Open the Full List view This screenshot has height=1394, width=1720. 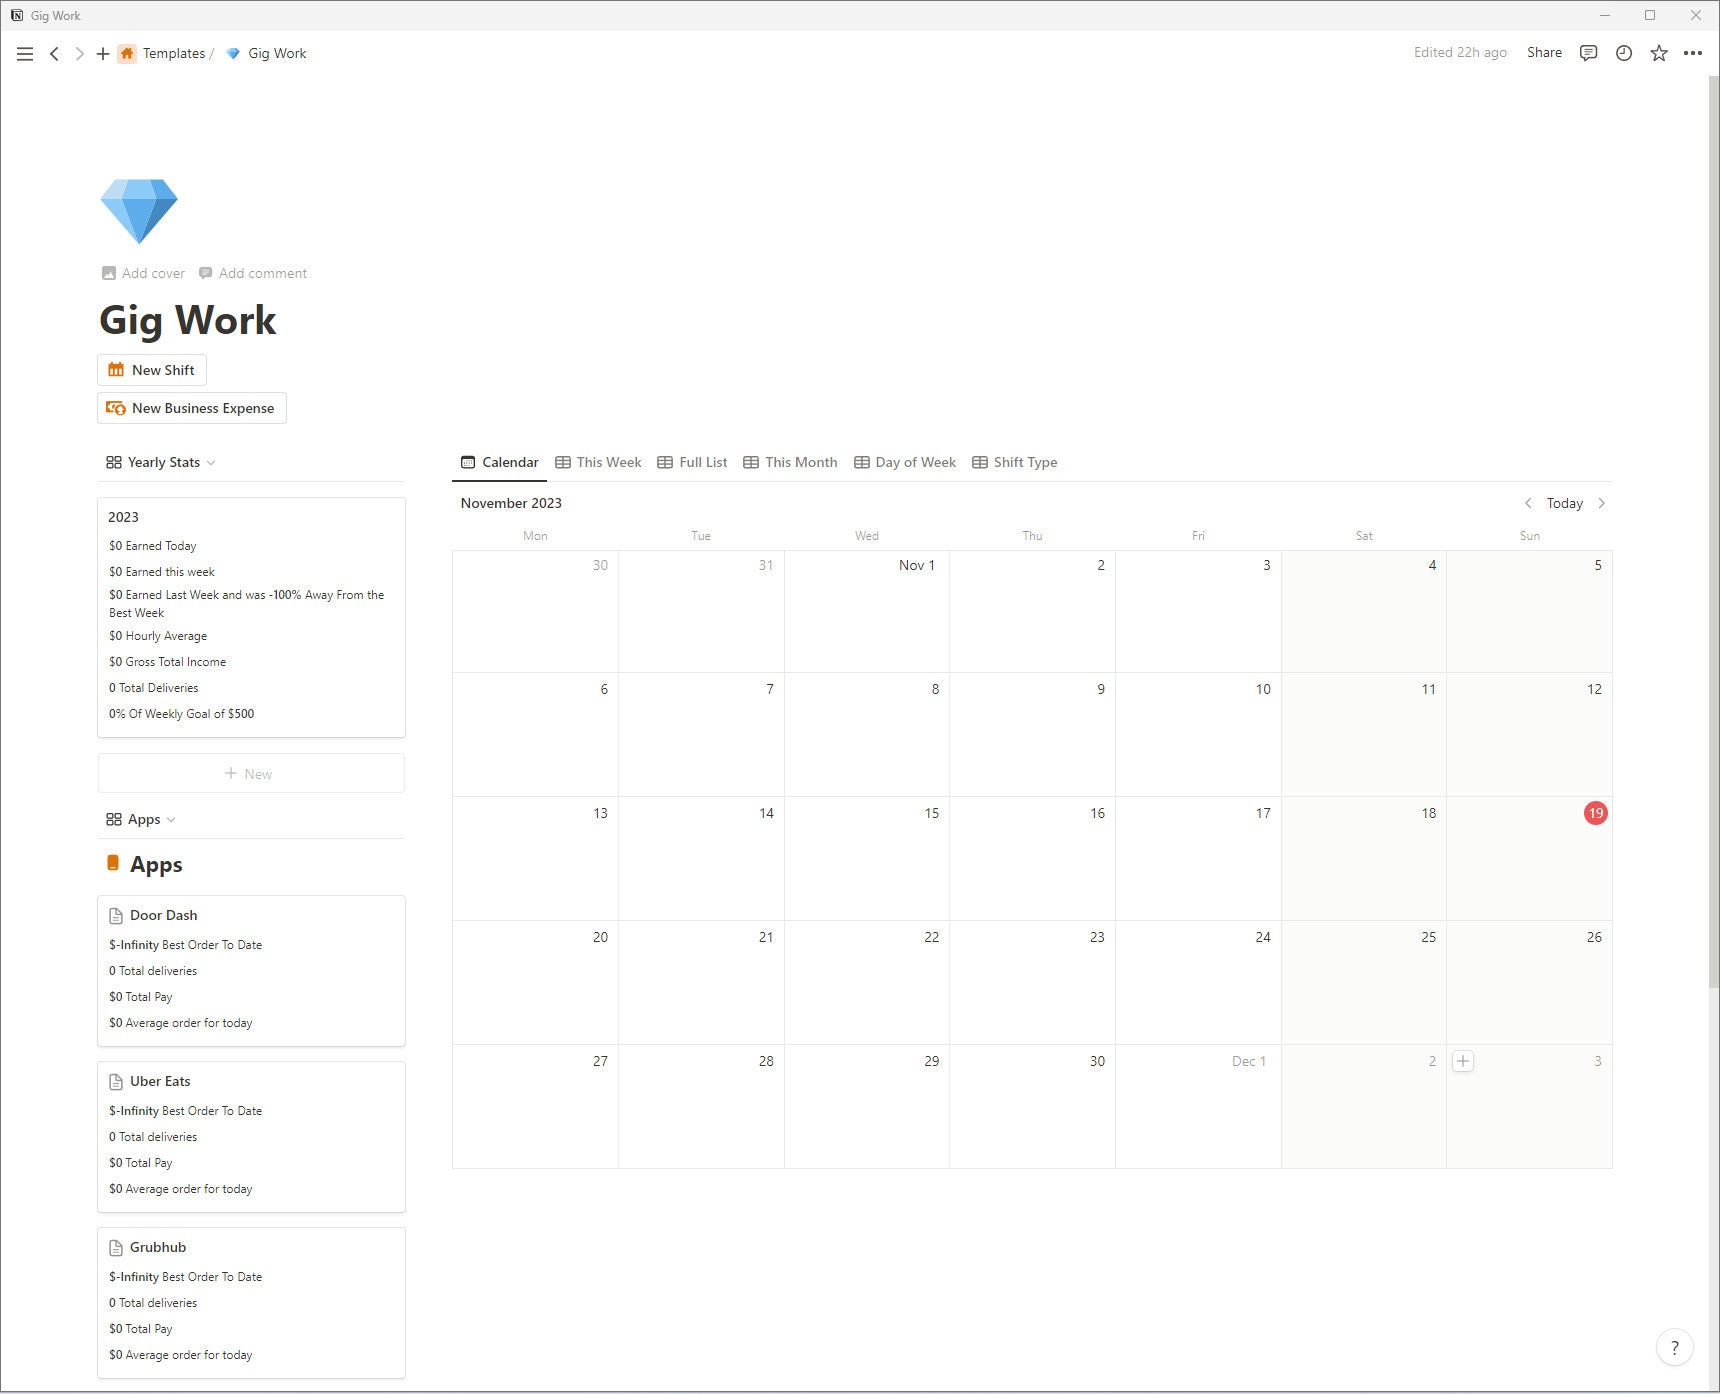coord(692,462)
